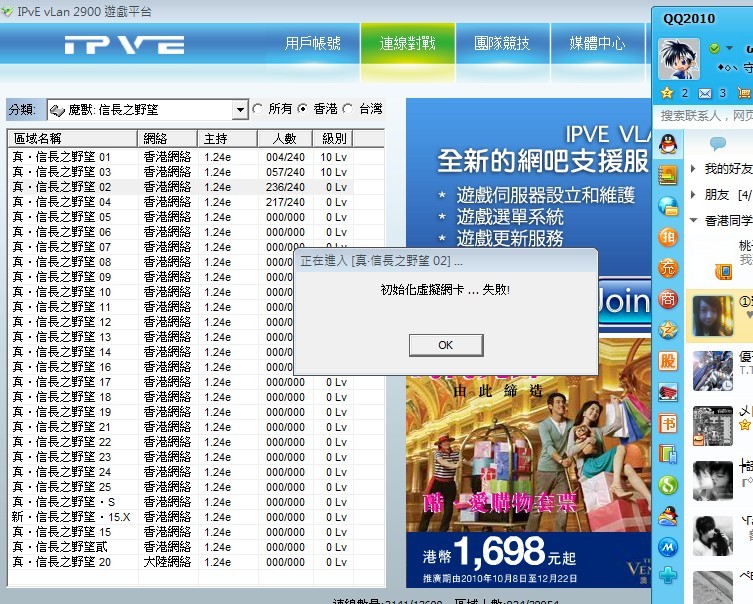
Task: Open the 股 stocks icon
Action: [668, 361]
